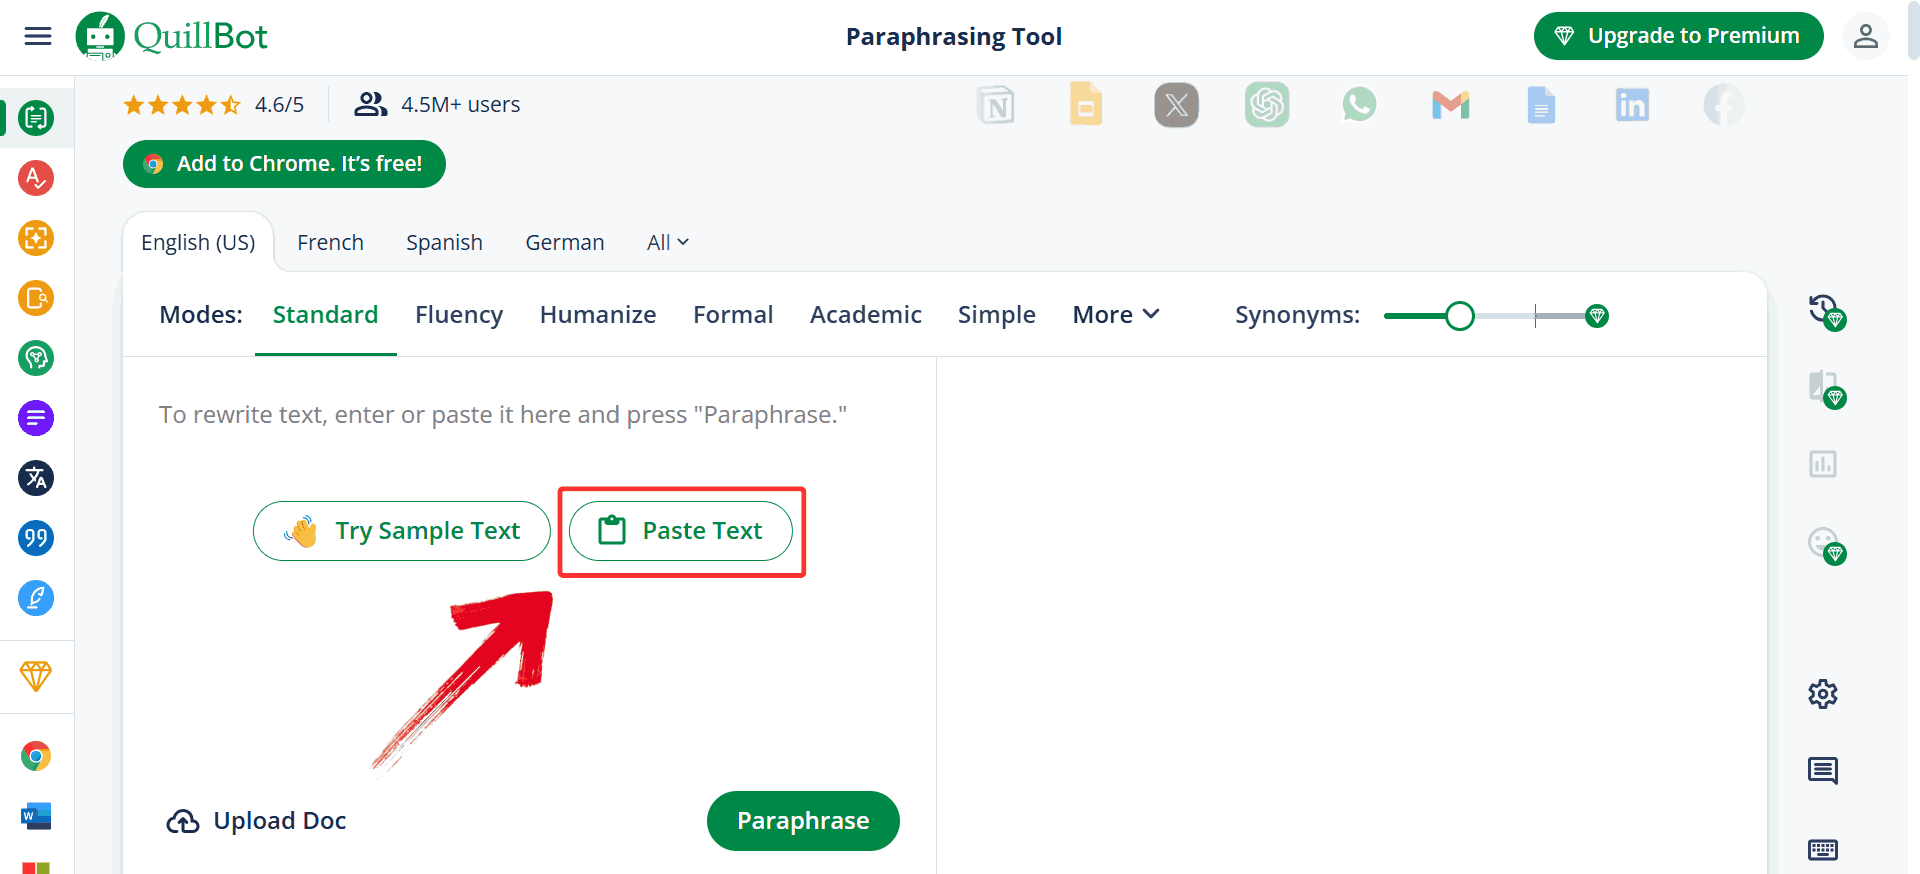Image resolution: width=1920 pixels, height=874 pixels.
Task: Switch to the Spanish language tab
Action: [x=444, y=243]
